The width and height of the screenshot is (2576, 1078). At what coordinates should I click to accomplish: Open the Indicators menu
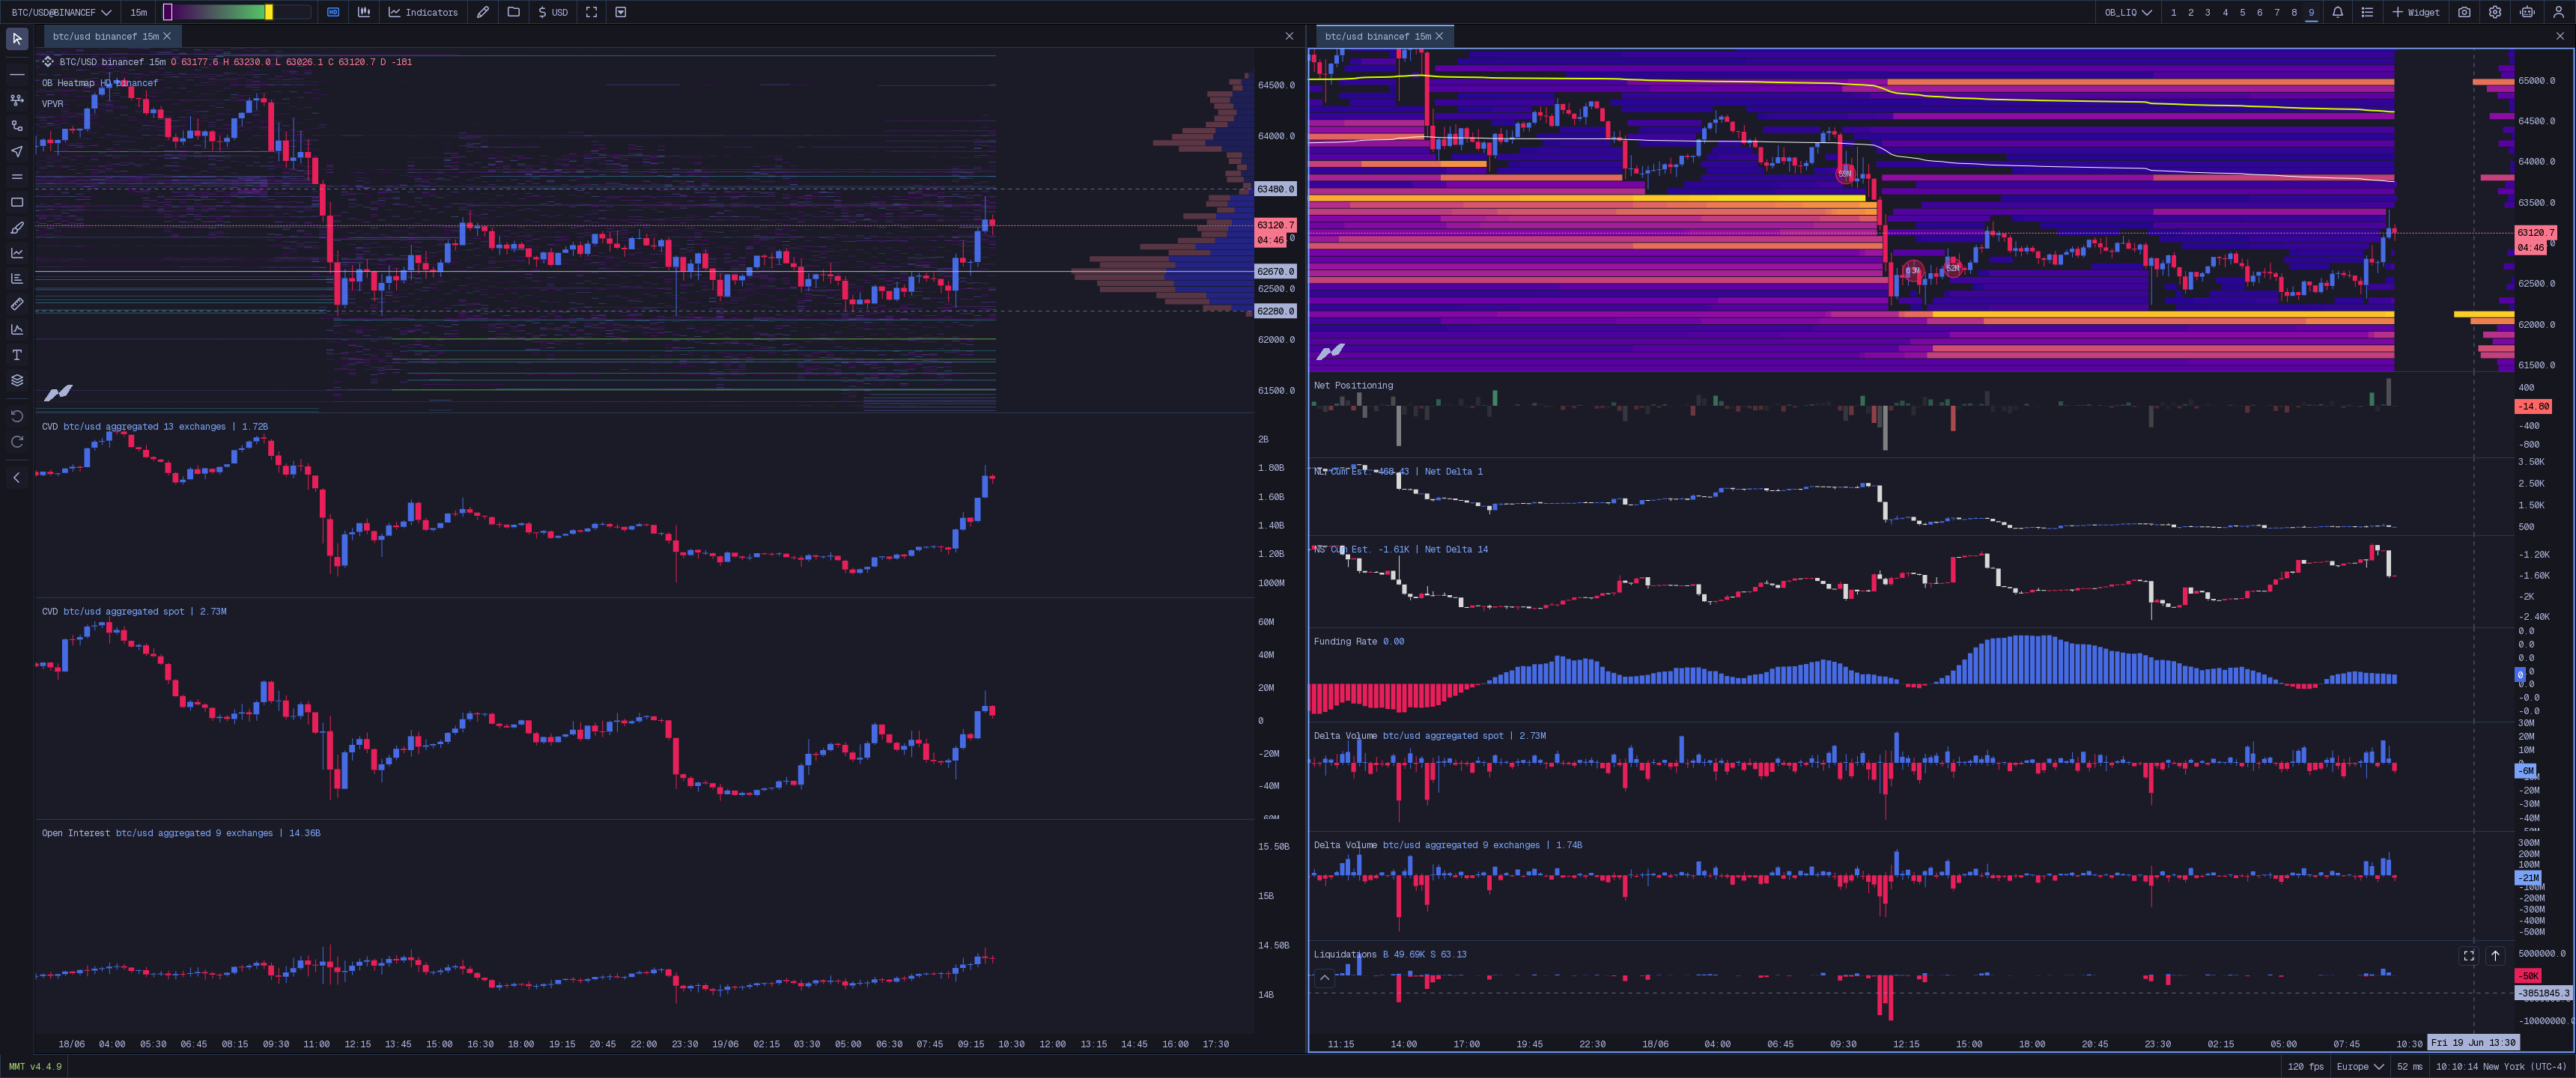423,12
